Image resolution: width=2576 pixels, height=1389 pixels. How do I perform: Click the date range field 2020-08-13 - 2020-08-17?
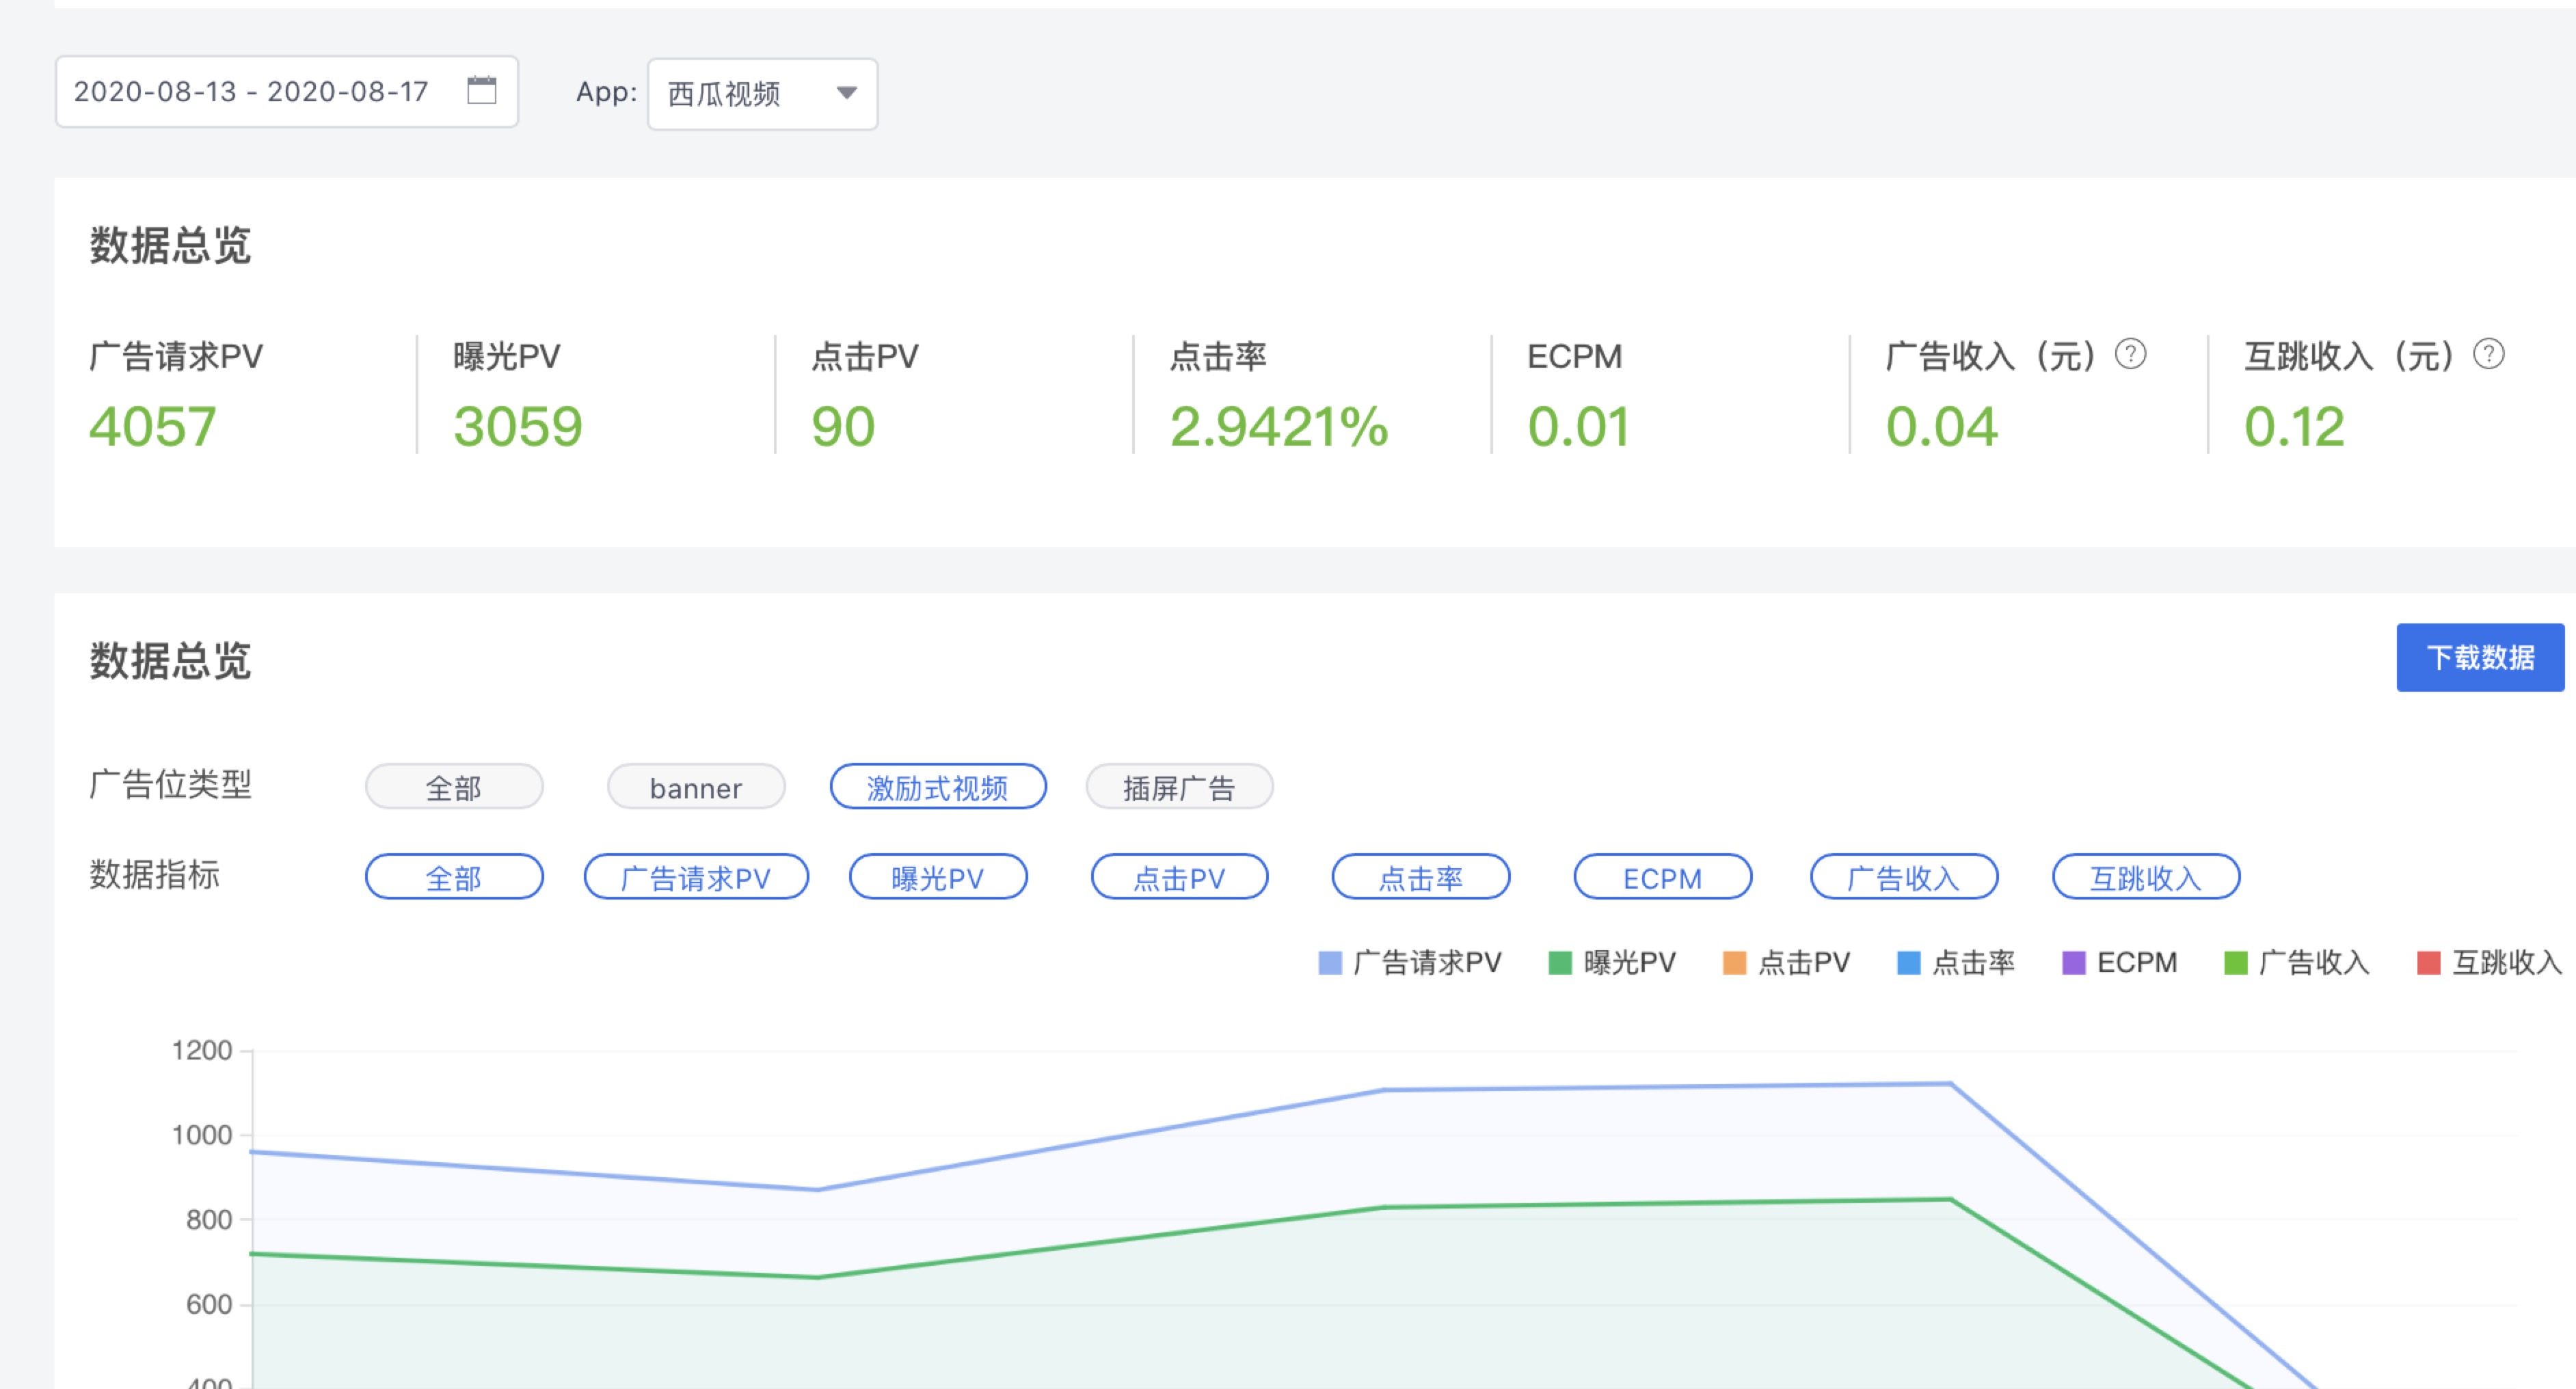[286, 91]
